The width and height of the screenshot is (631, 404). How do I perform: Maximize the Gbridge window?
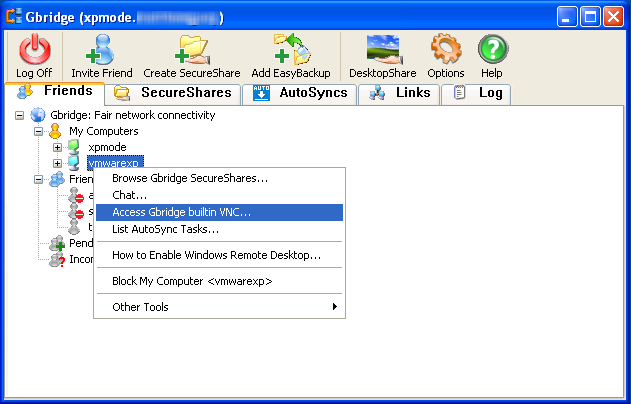tap(590, 17)
